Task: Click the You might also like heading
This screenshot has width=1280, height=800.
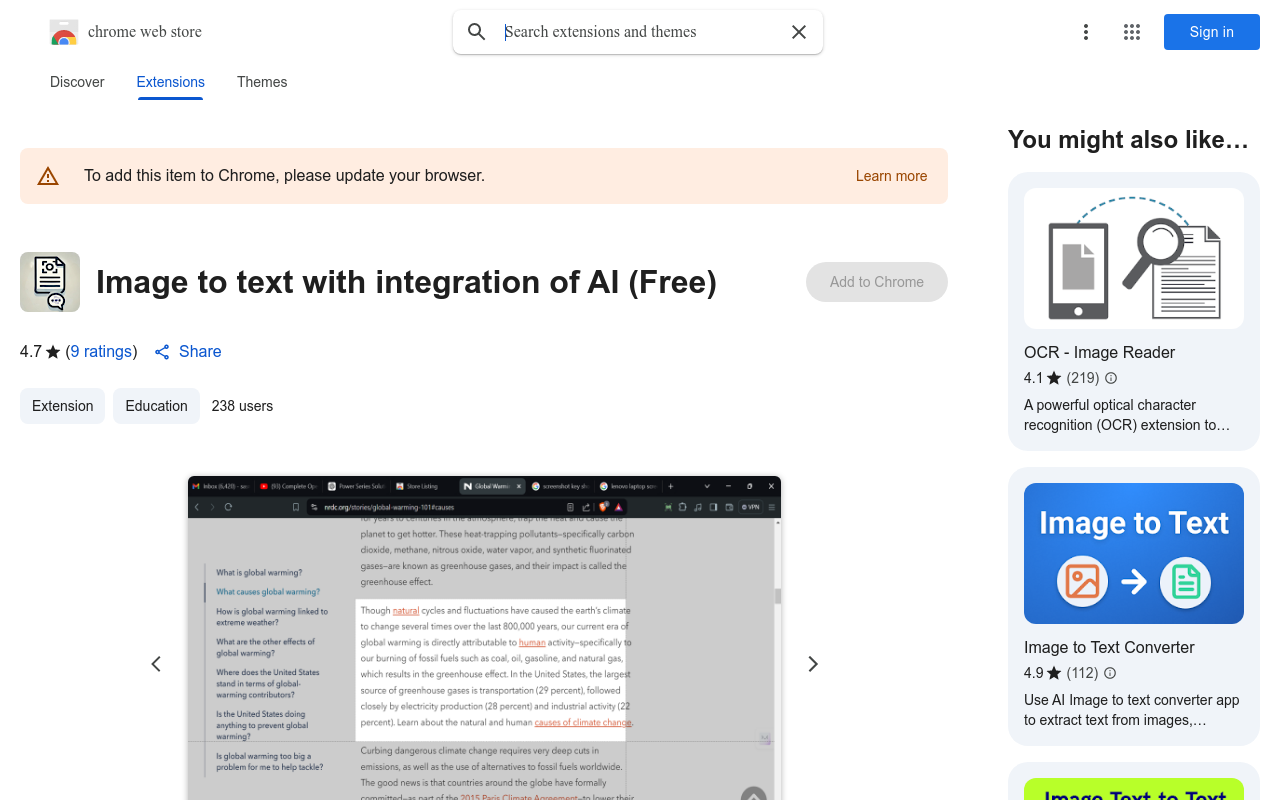Action: (1128, 139)
